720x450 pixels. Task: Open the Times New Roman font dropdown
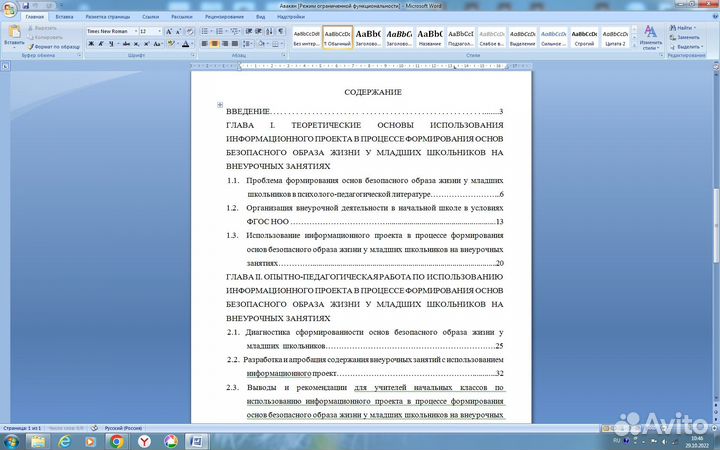coord(135,31)
